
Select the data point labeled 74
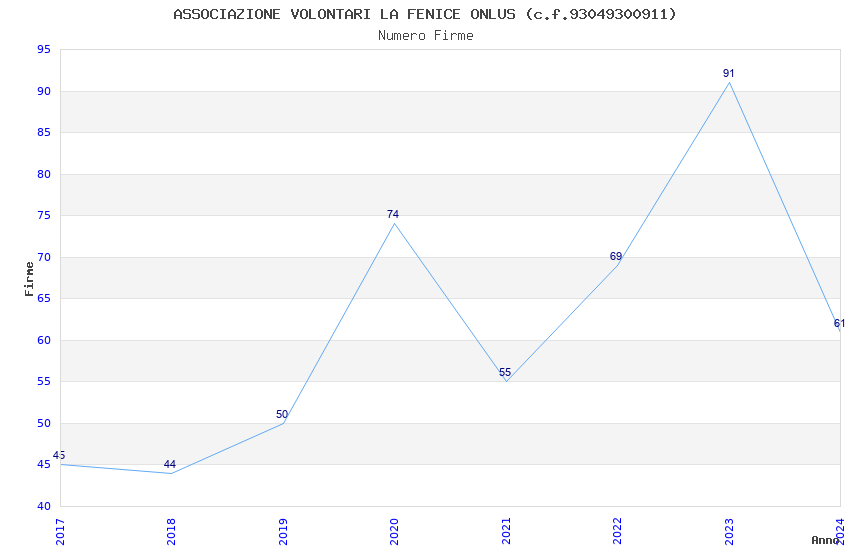tap(393, 214)
